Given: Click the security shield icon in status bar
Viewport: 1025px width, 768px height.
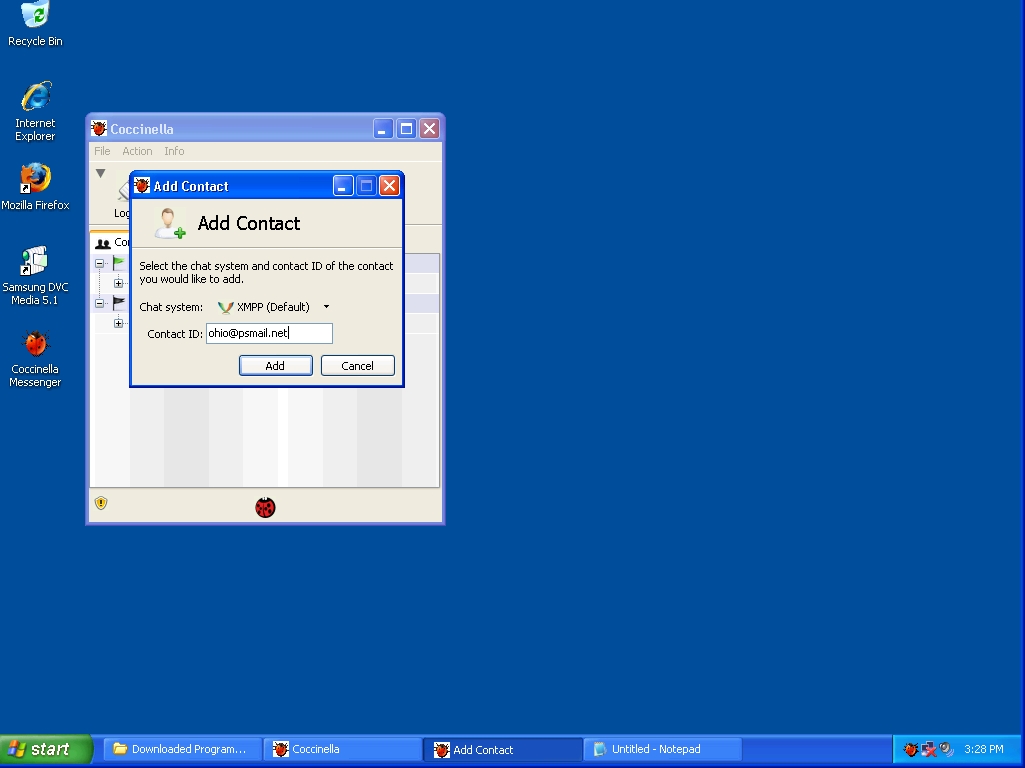Looking at the screenshot, I should click(101, 503).
